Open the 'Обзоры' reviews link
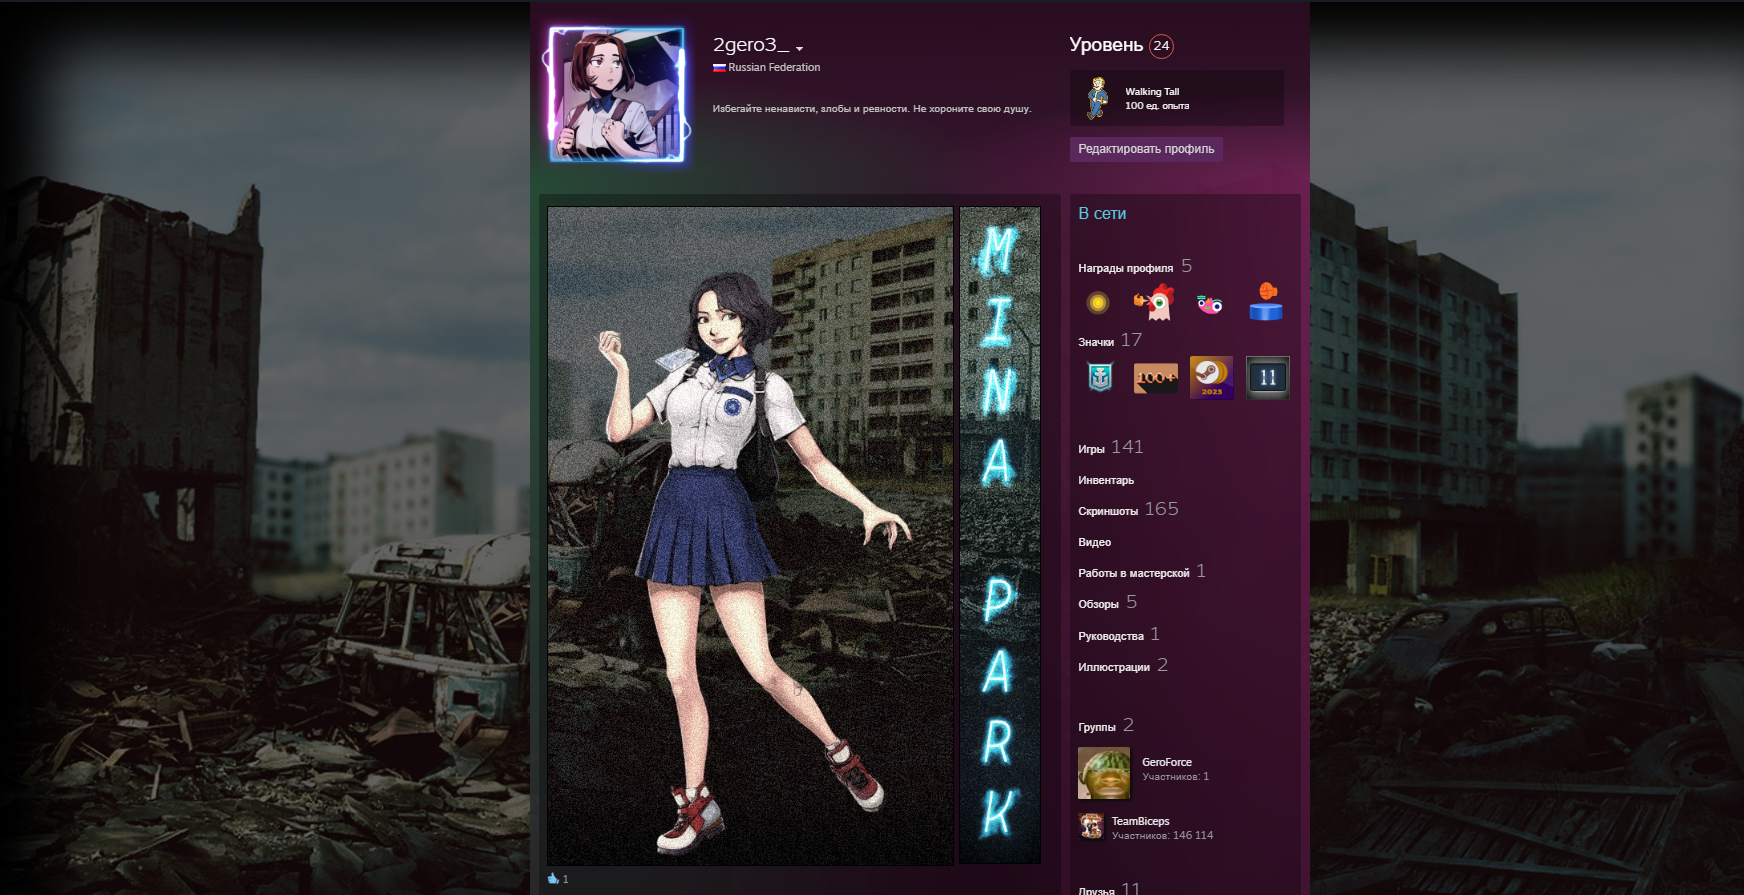Image resolution: width=1744 pixels, height=895 pixels. pyautogui.click(x=1098, y=604)
